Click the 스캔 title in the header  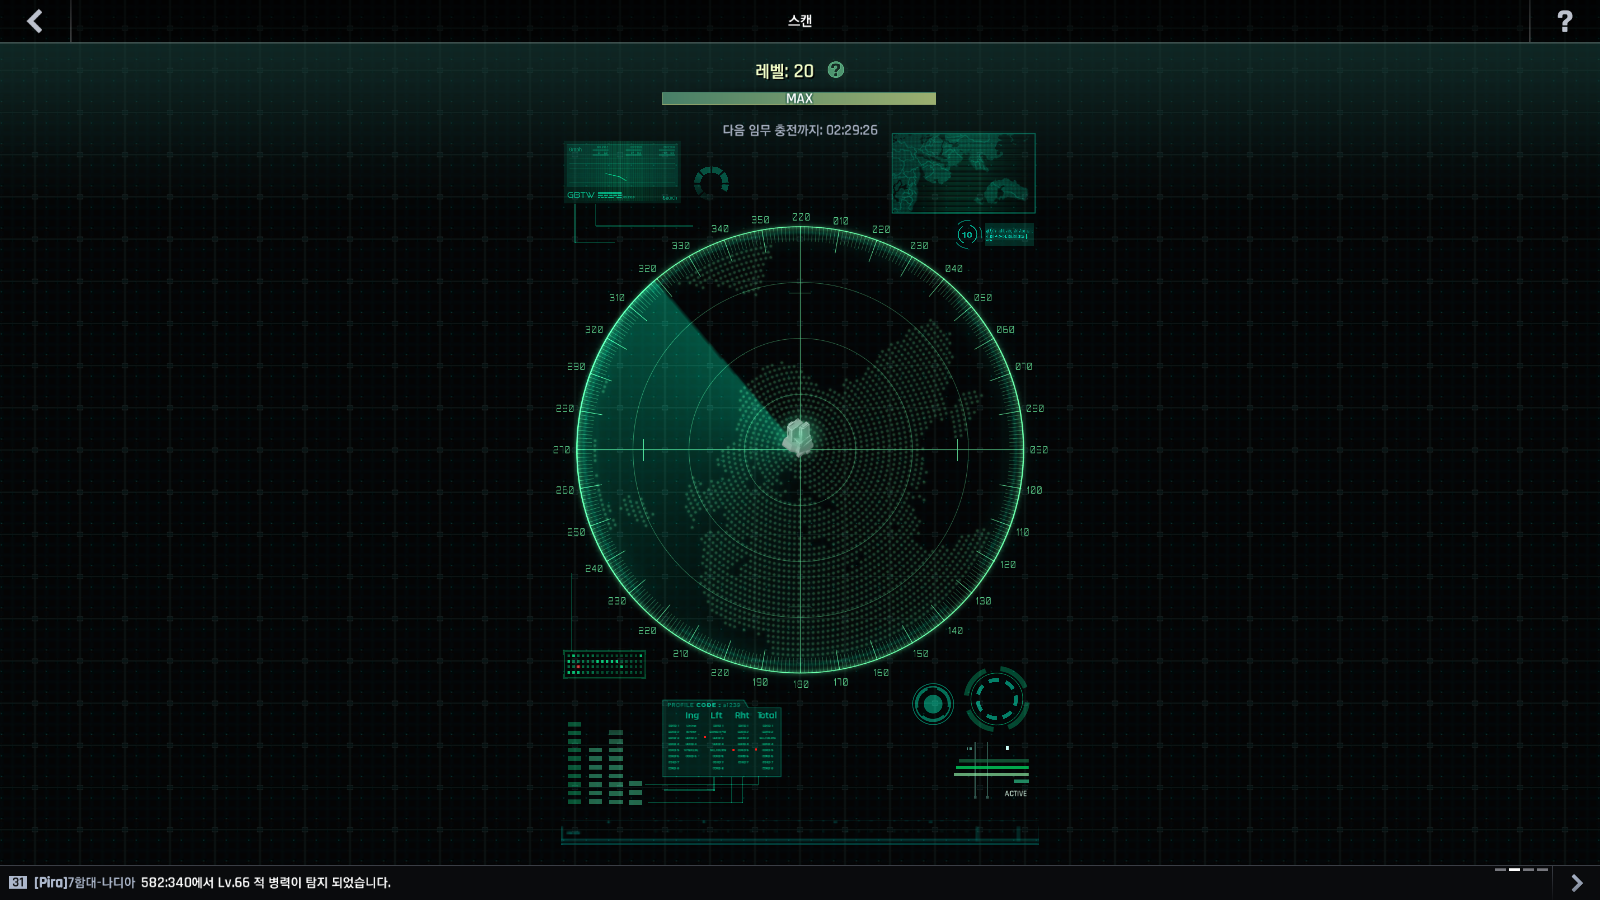pyautogui.click(x=800, y=21)
